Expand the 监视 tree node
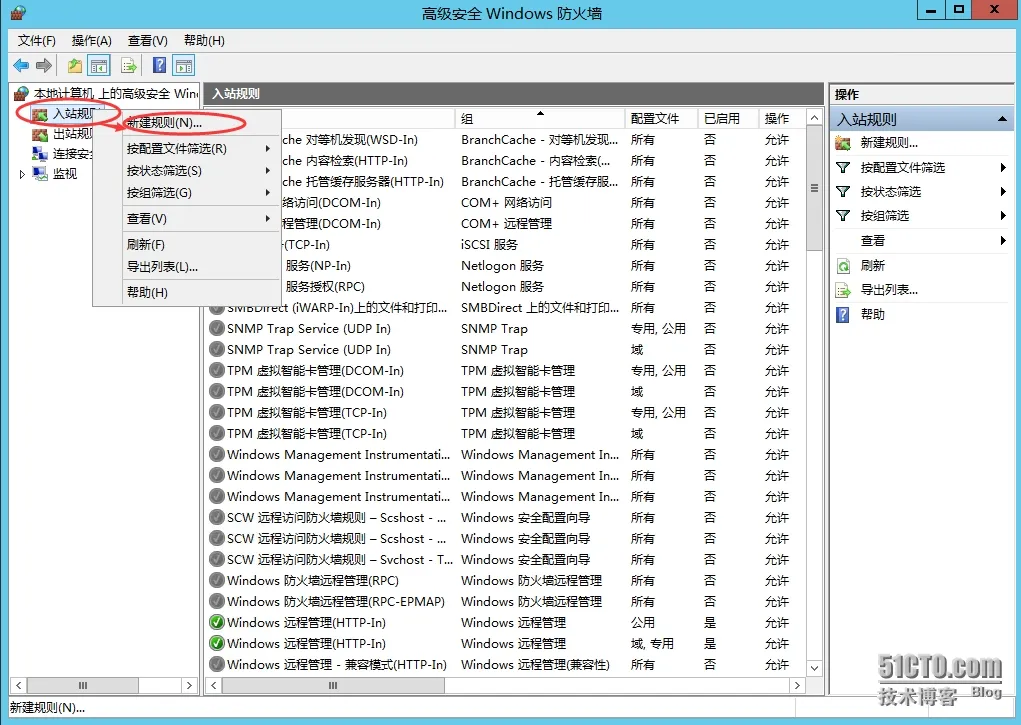Screen dimensions: 1021x725 point(22,175)
